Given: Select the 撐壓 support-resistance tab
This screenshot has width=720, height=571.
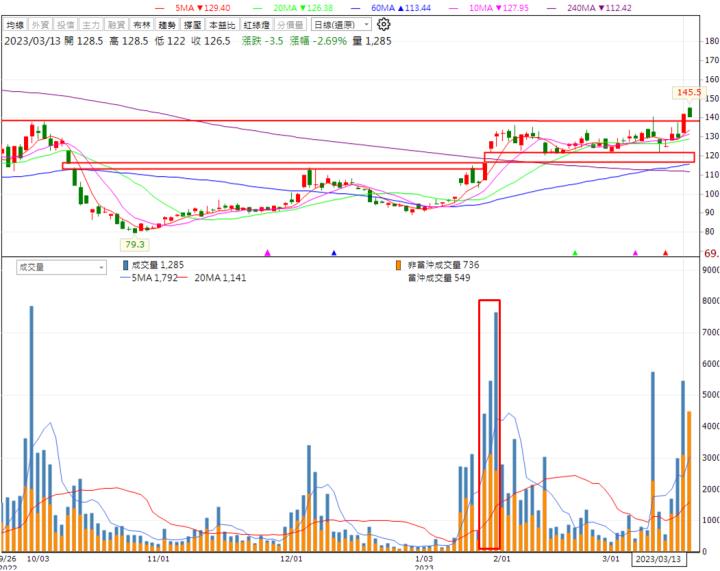Looking at the screenshot, I should [192, 23].
